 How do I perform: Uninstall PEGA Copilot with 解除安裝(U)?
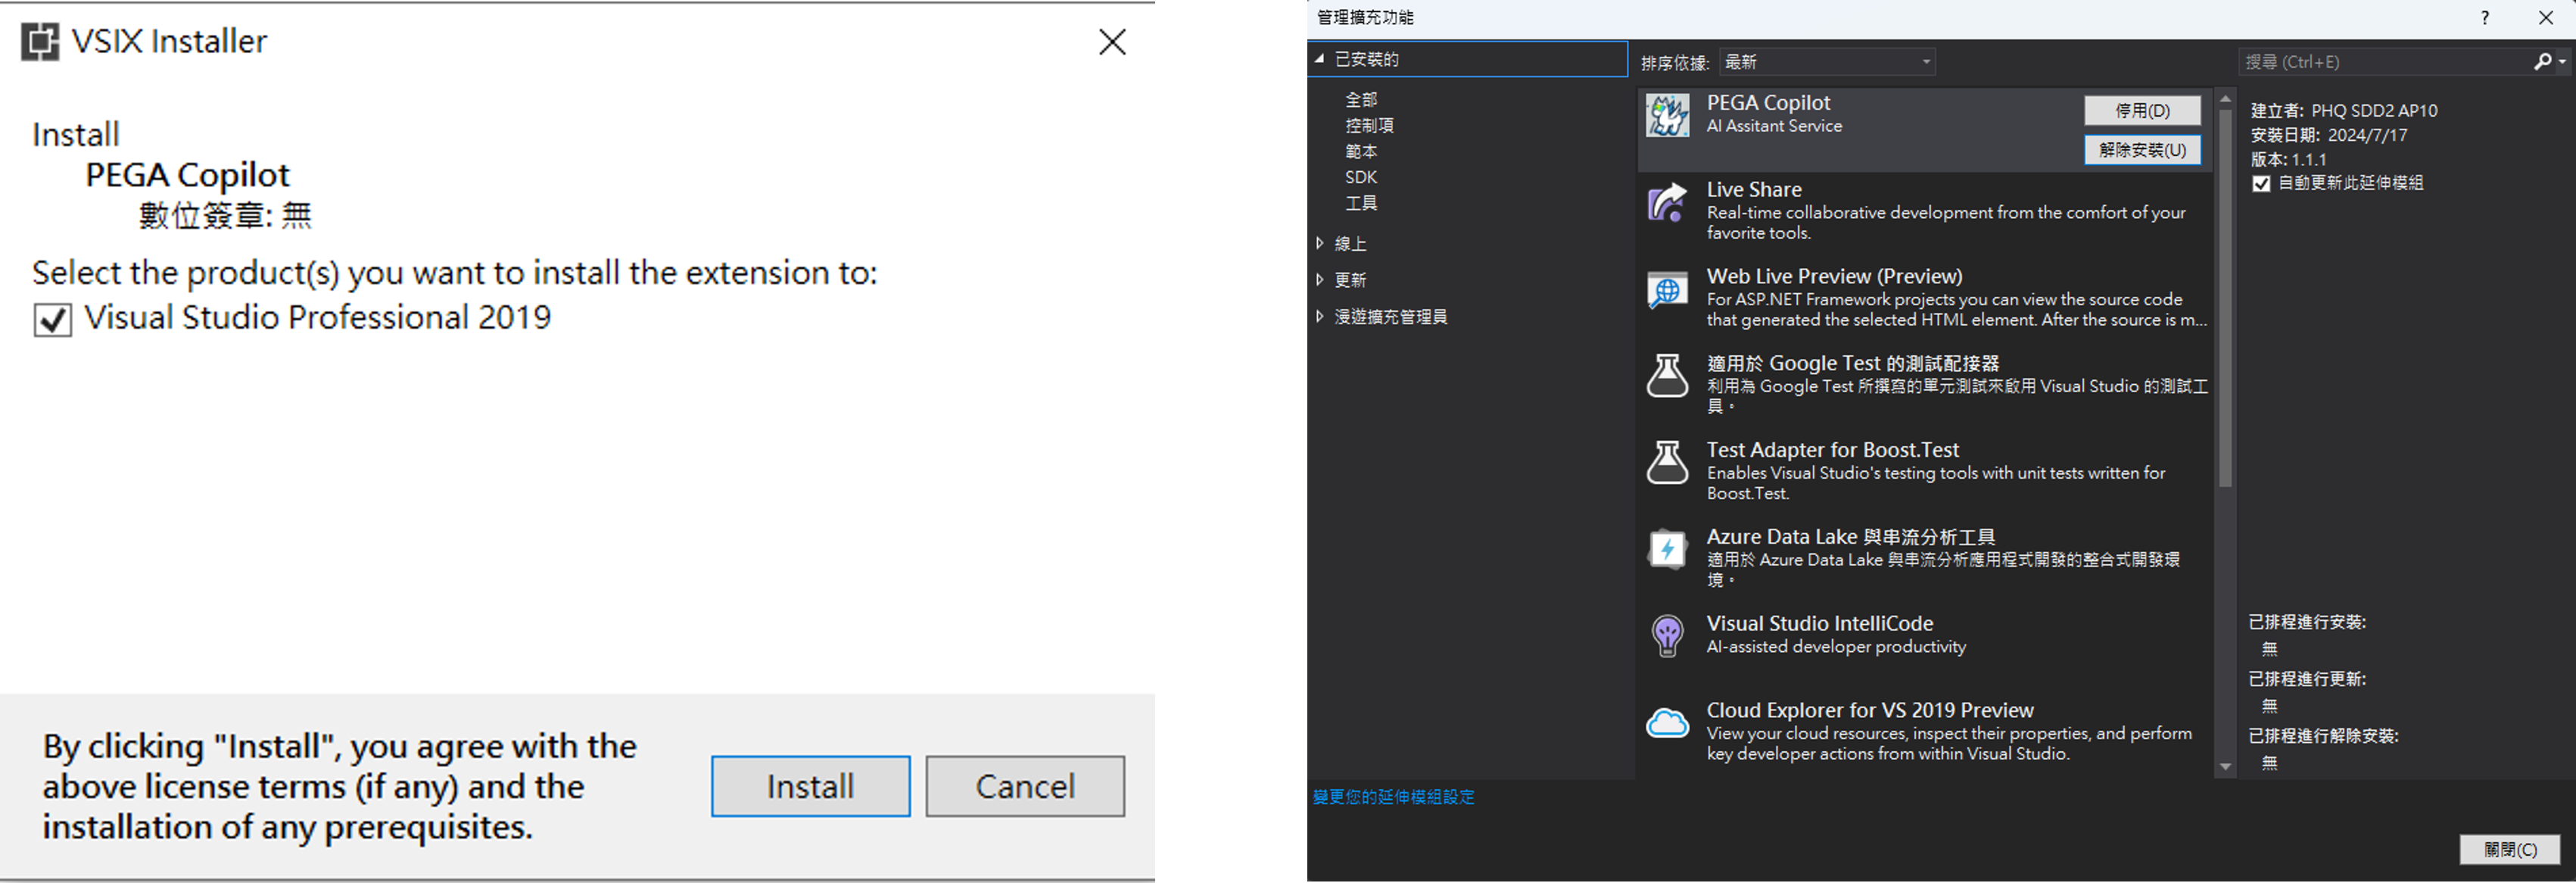2142,150
